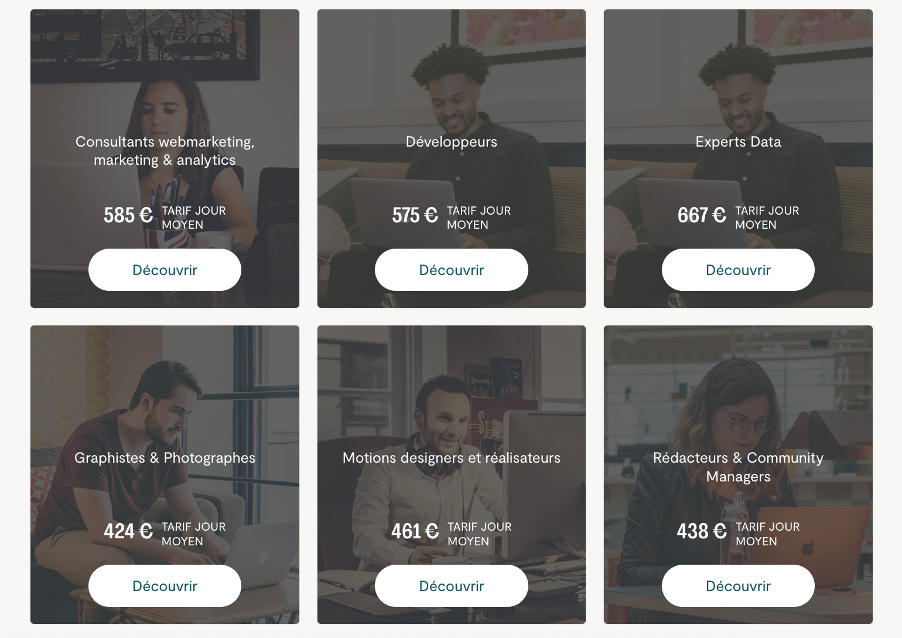Viewport: 902px width, 638px height.
Task: Select the Graphistes & Photographes heading
Action: click(x=165, y=458)
